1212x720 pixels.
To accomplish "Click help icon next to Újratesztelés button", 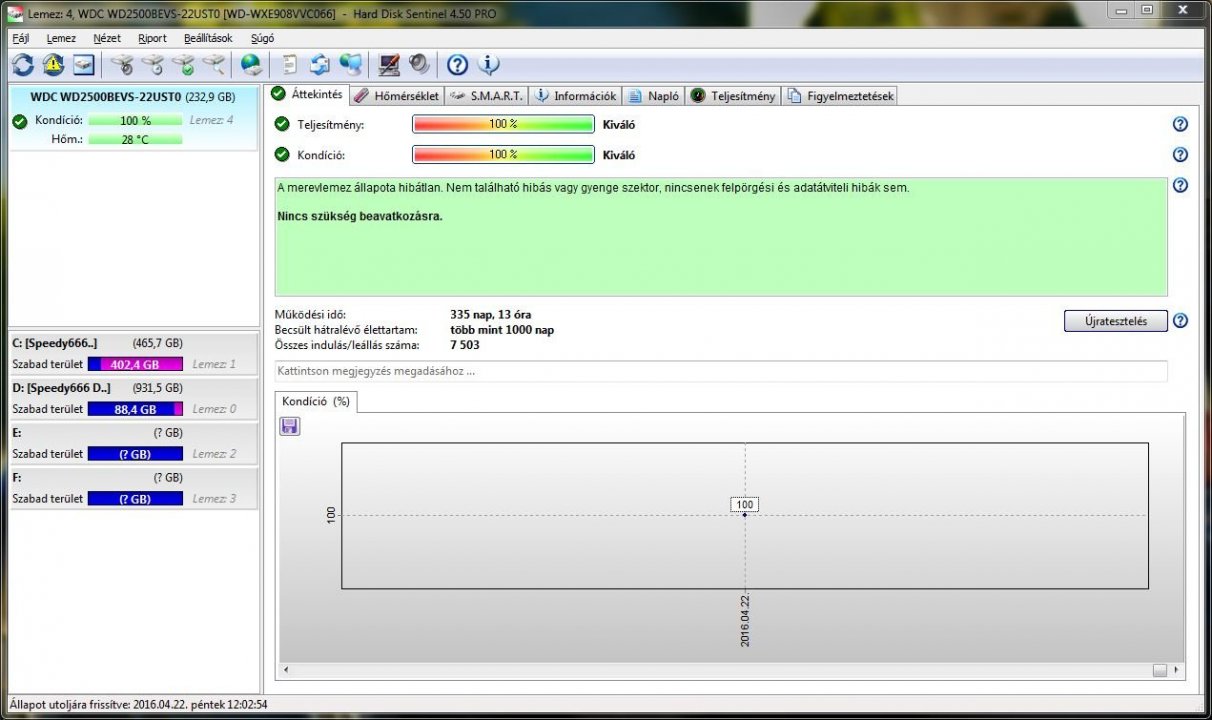I will [x=1180, y=321].
